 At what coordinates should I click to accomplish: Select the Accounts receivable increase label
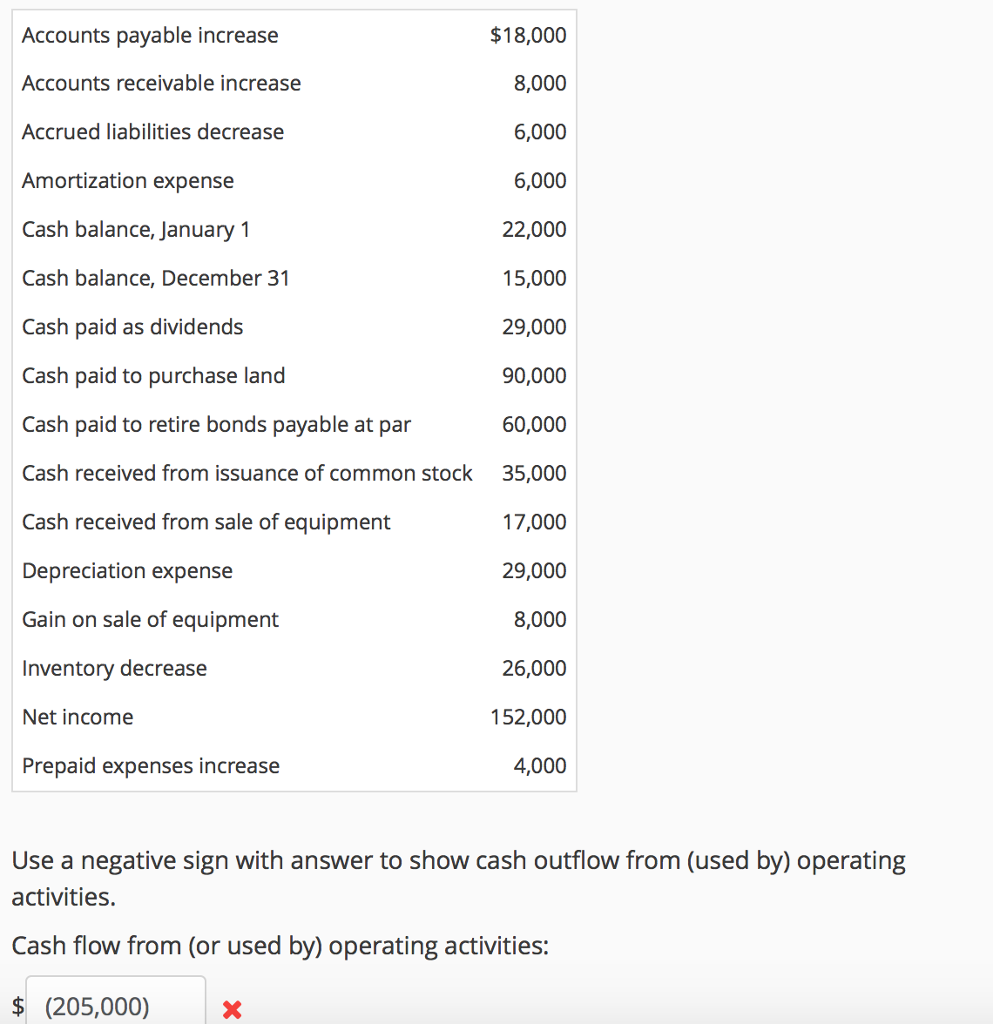click(161, 83)
